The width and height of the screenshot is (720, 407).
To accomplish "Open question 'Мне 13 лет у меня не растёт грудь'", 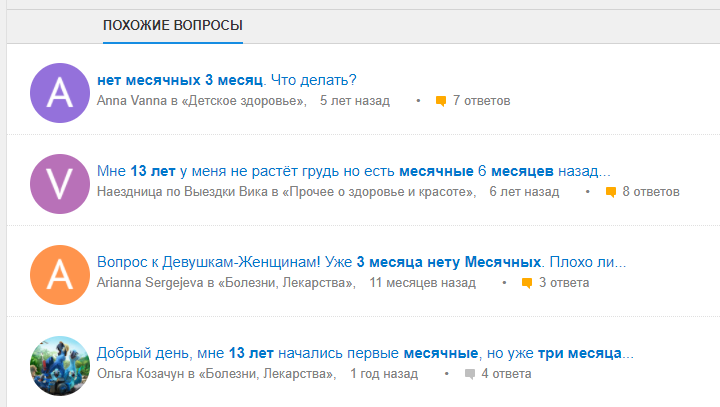I will (x=354, y=171).
